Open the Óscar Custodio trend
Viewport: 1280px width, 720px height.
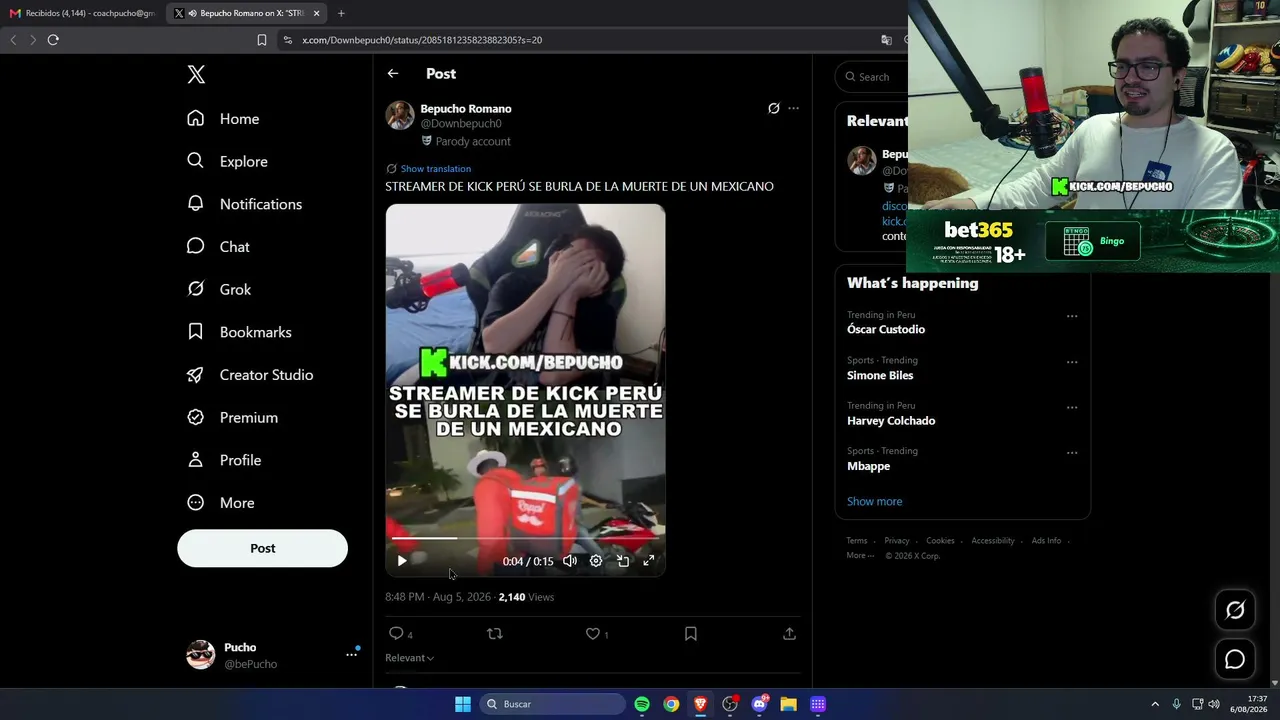click(886, 329)
